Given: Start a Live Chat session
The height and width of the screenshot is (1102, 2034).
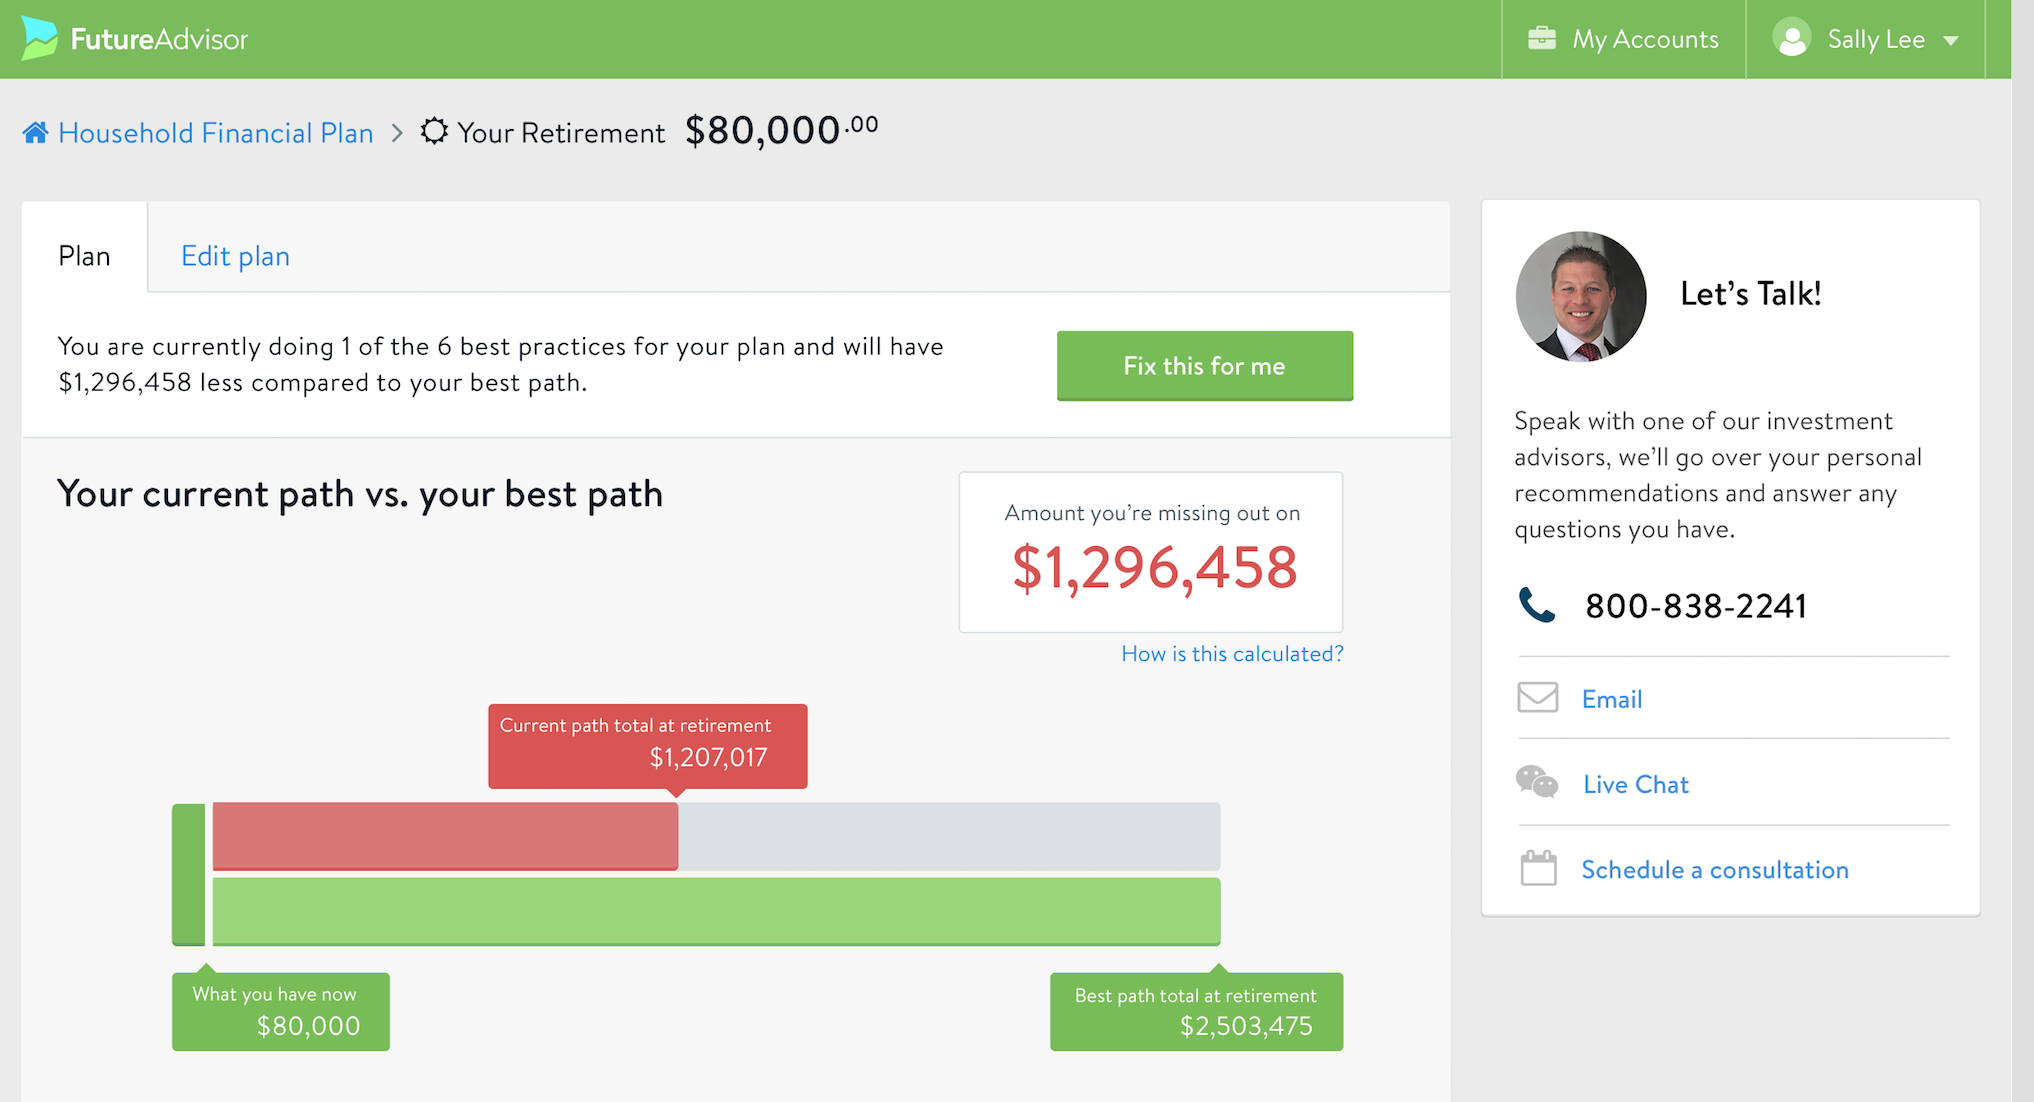Looking at the screenshot, I should click(x=1635, y=784).
